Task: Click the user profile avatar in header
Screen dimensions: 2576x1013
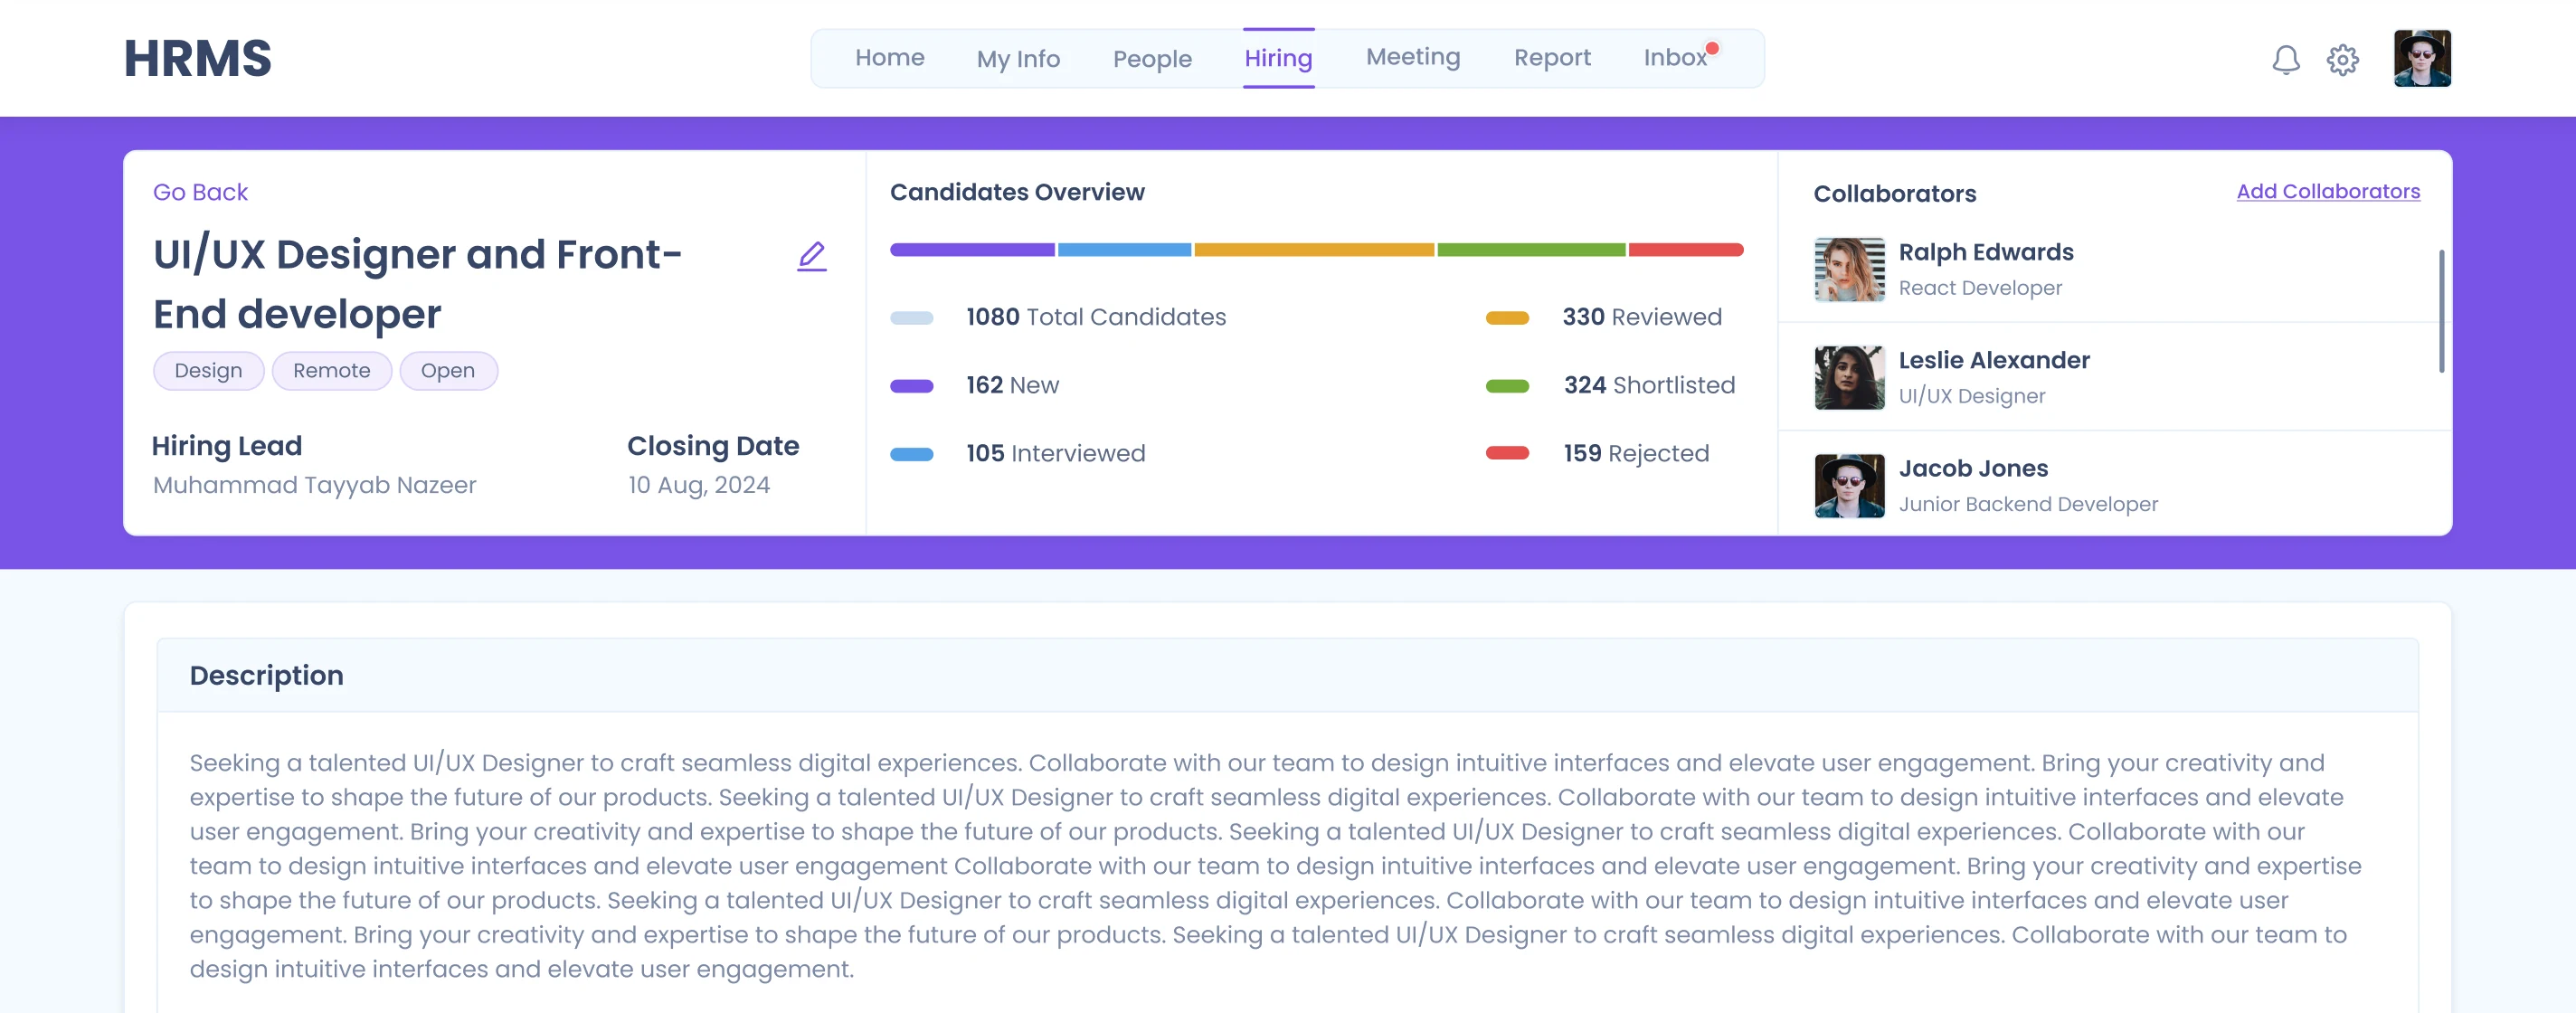Action: [2422, 58]
